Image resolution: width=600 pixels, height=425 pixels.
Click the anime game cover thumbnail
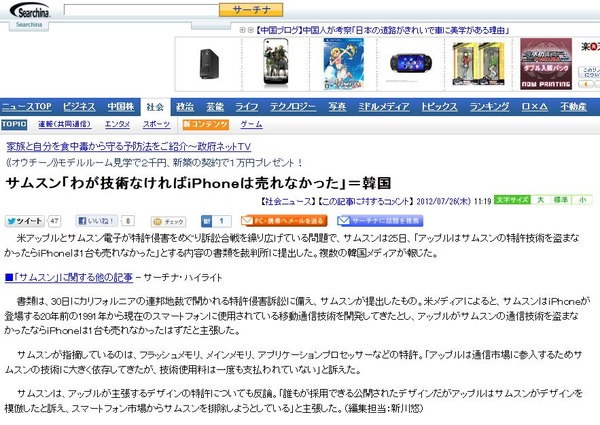point(344,64)
